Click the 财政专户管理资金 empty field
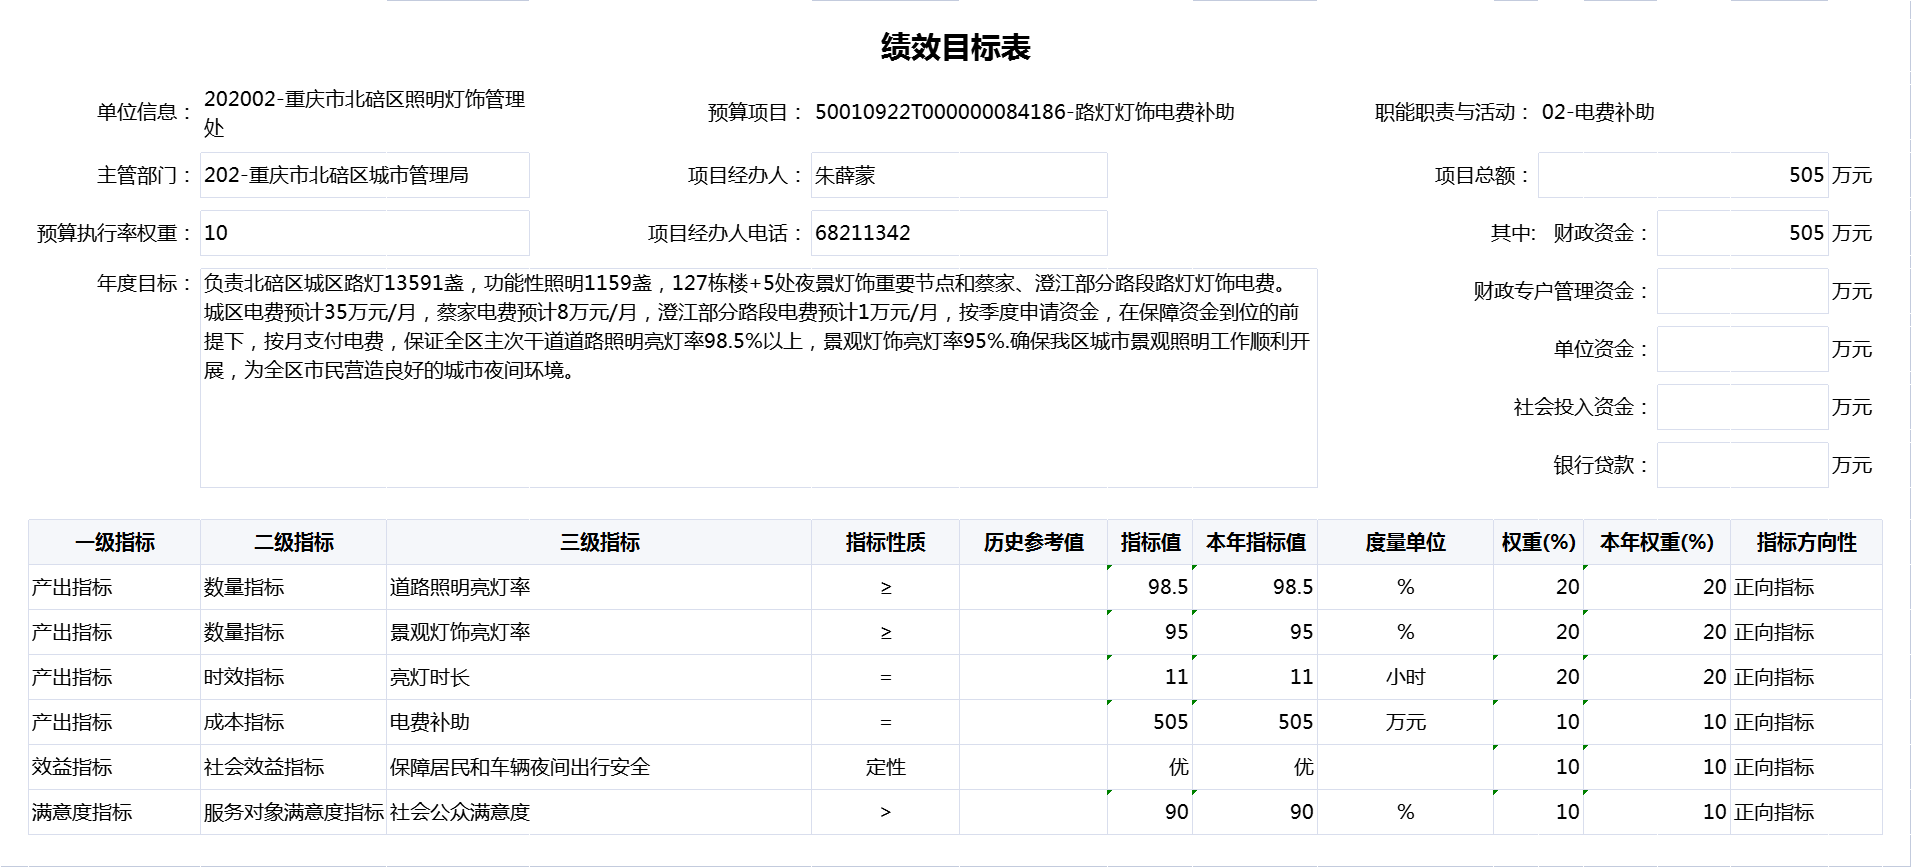 click(x=1742, y=291)
